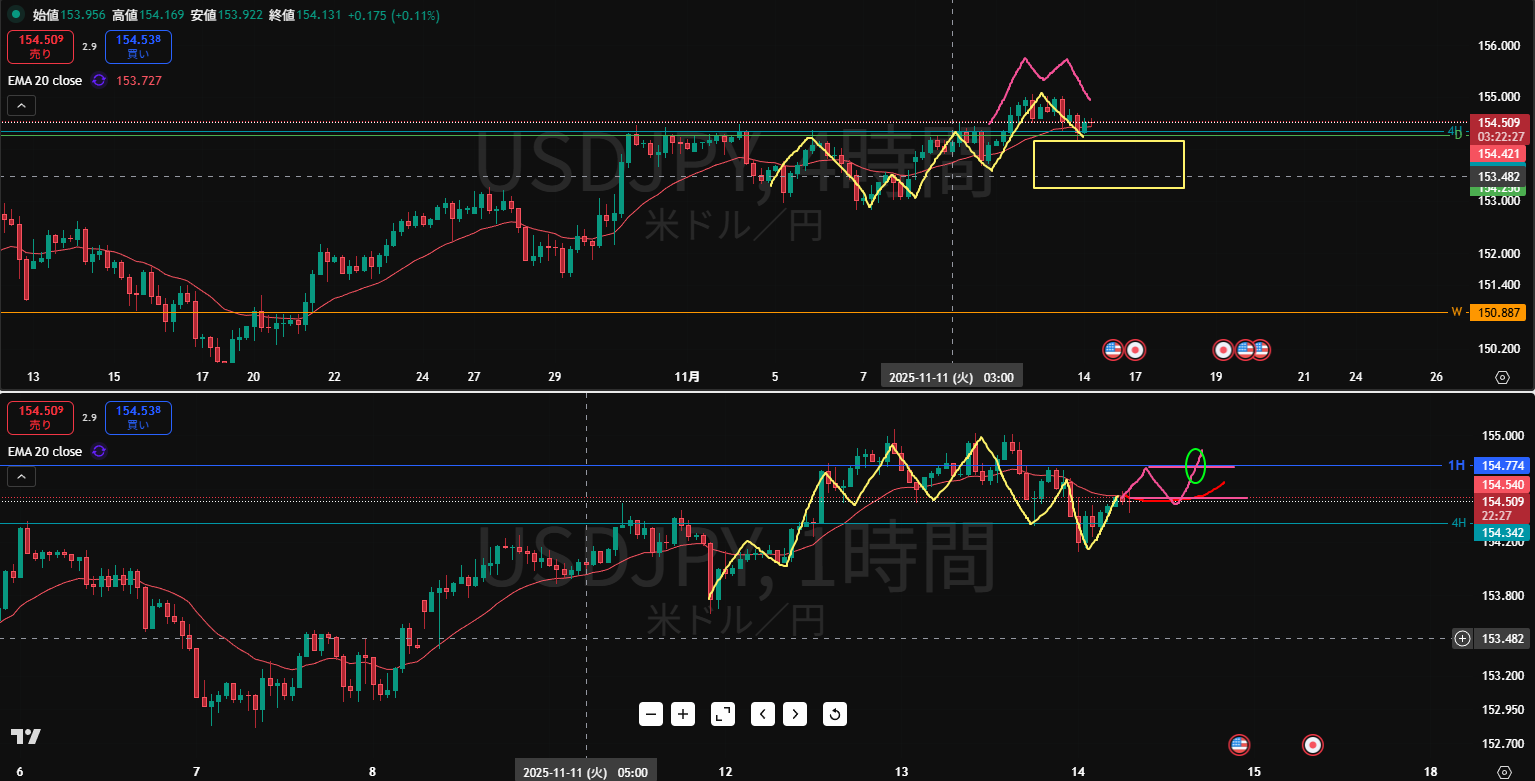This screenshot has height=781, width=1535.
Task: Click the yellow rectangle drawing on the 4-hour chart
Action: point(1108,141)
